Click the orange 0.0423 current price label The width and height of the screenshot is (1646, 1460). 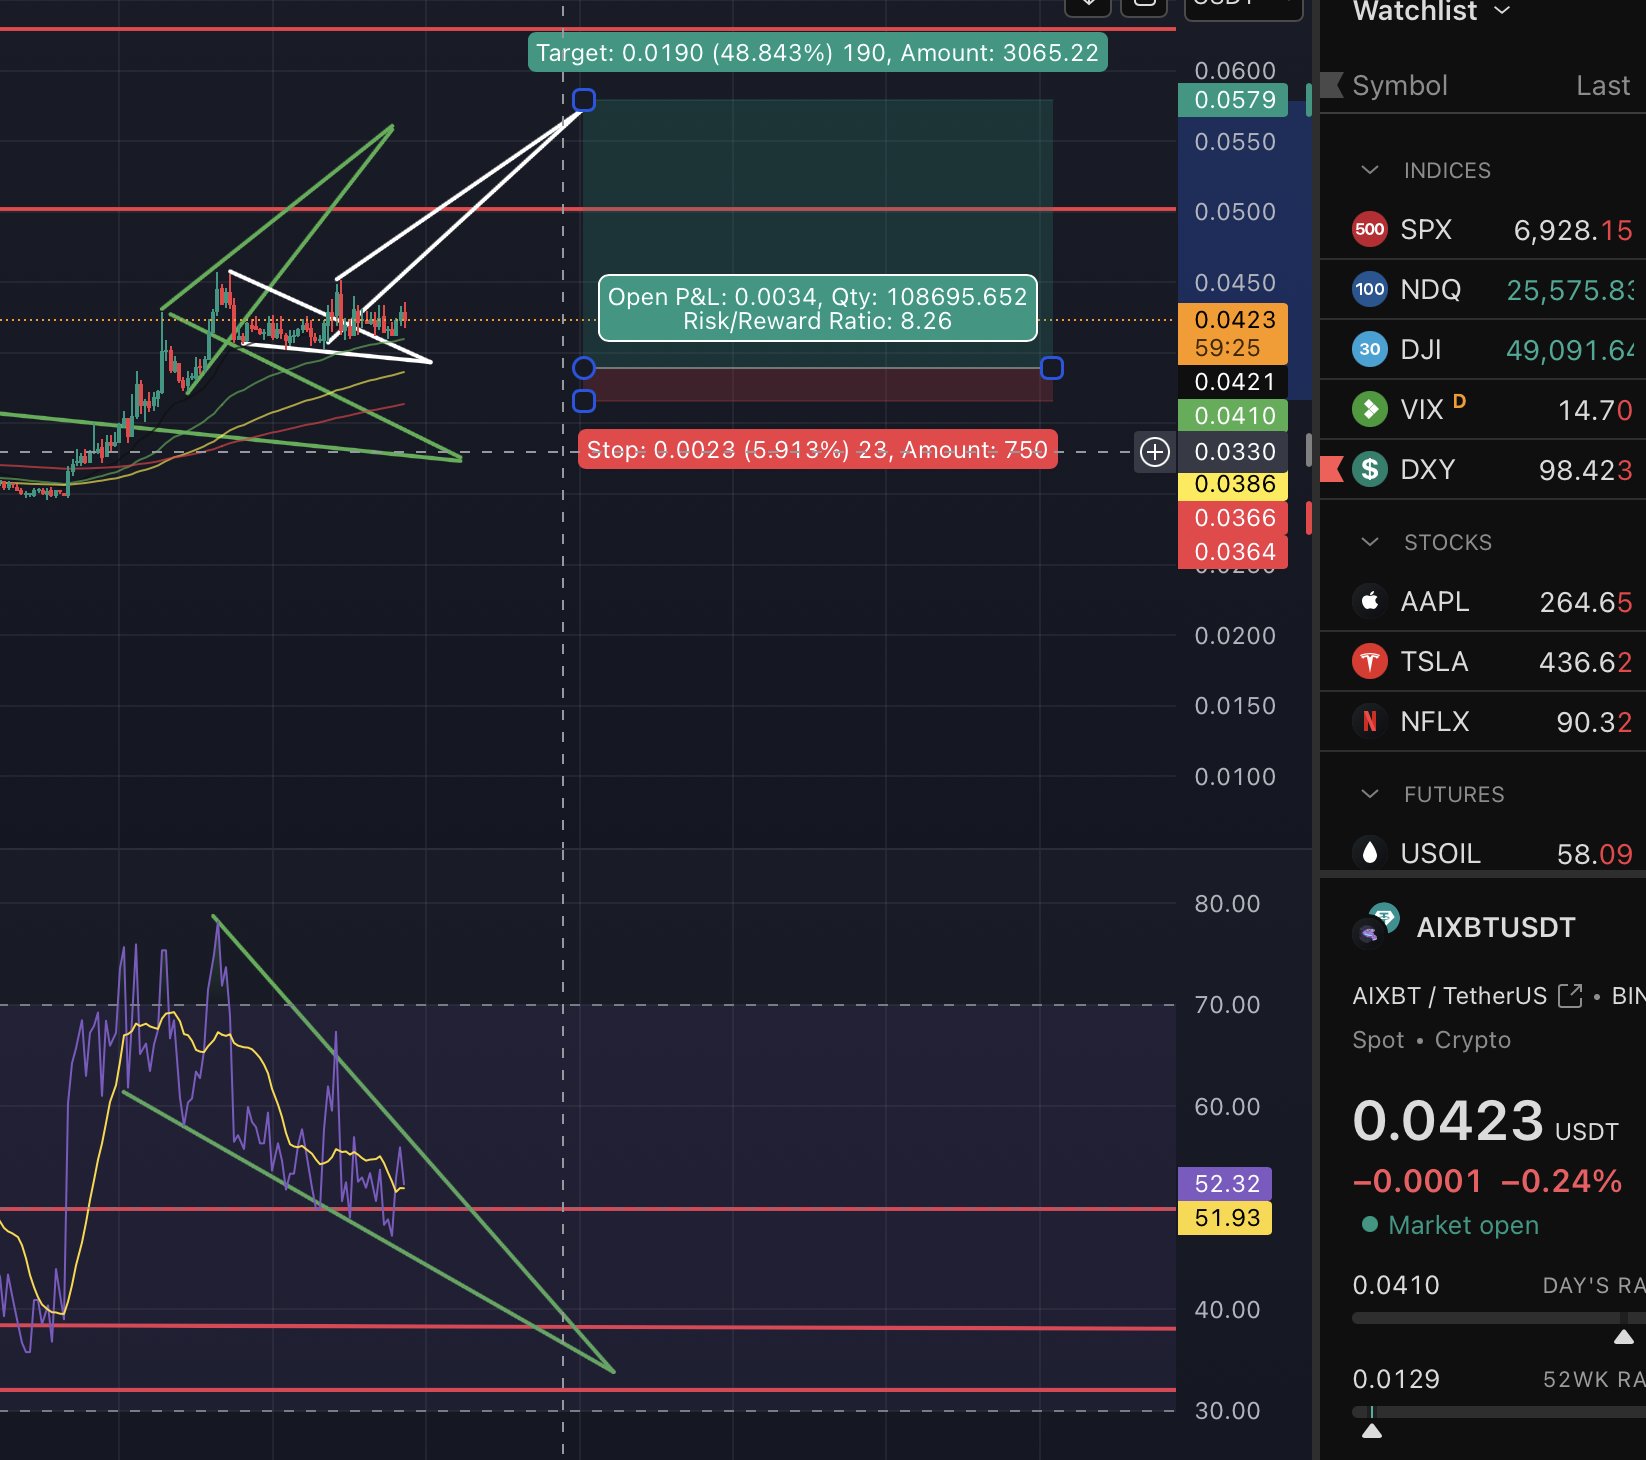1233,333
